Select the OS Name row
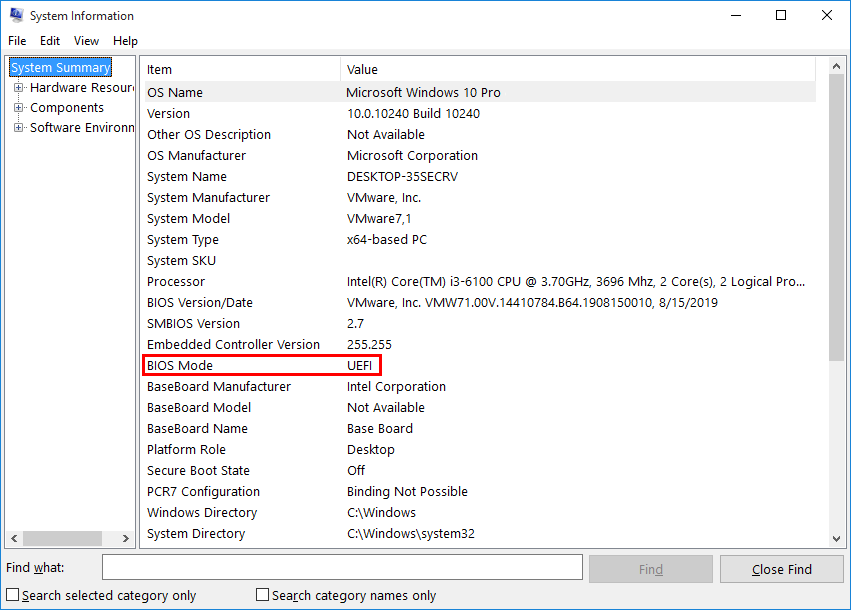851x610 pixels. click(480, 92)
